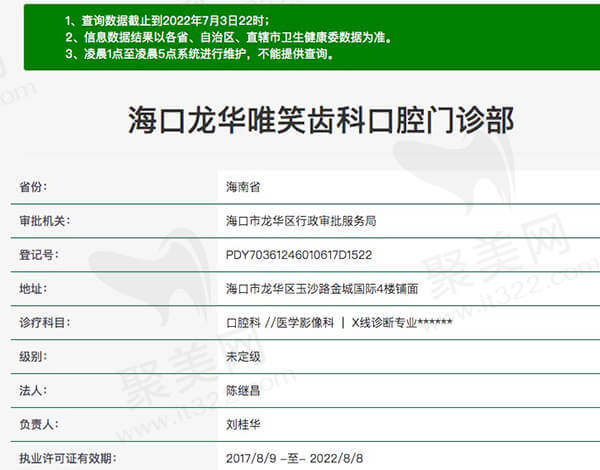
Task: Click the notice line 查询数据截止到2022年7月3日22时
Action: coord(167,21)
